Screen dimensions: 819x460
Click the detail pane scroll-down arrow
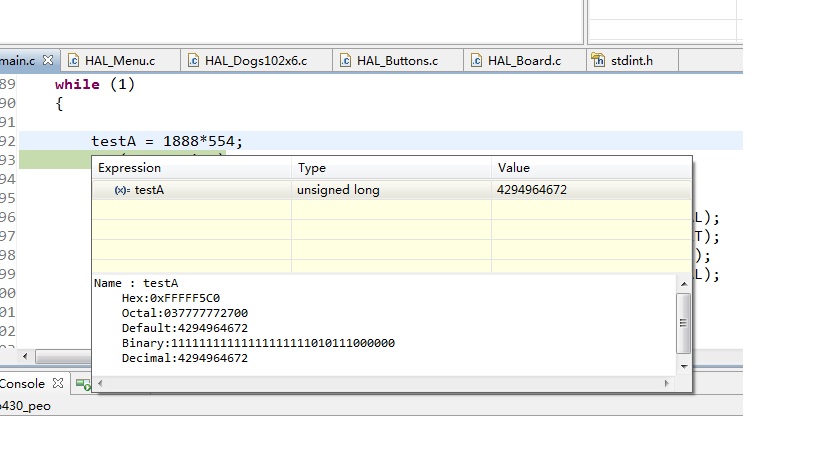(684, 367)
